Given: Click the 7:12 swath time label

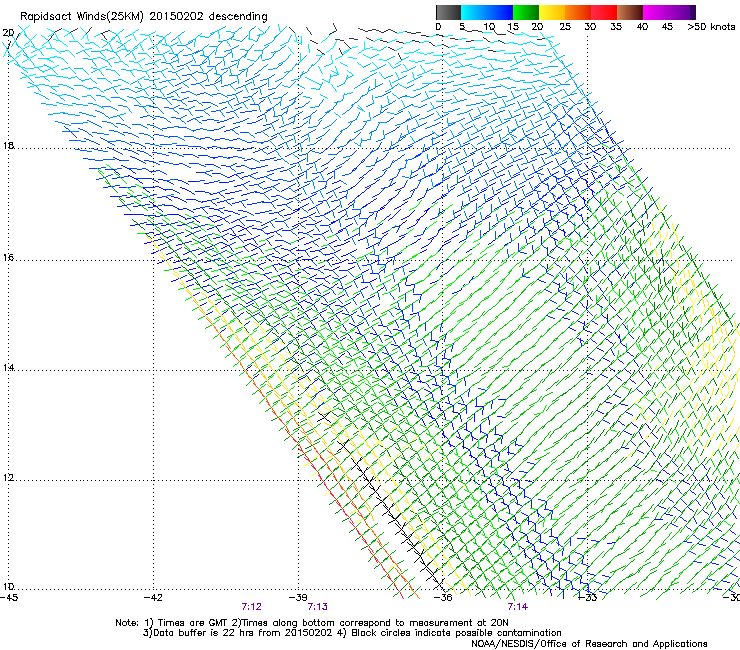Looking at the screenshot, I should tap(252, 607).
